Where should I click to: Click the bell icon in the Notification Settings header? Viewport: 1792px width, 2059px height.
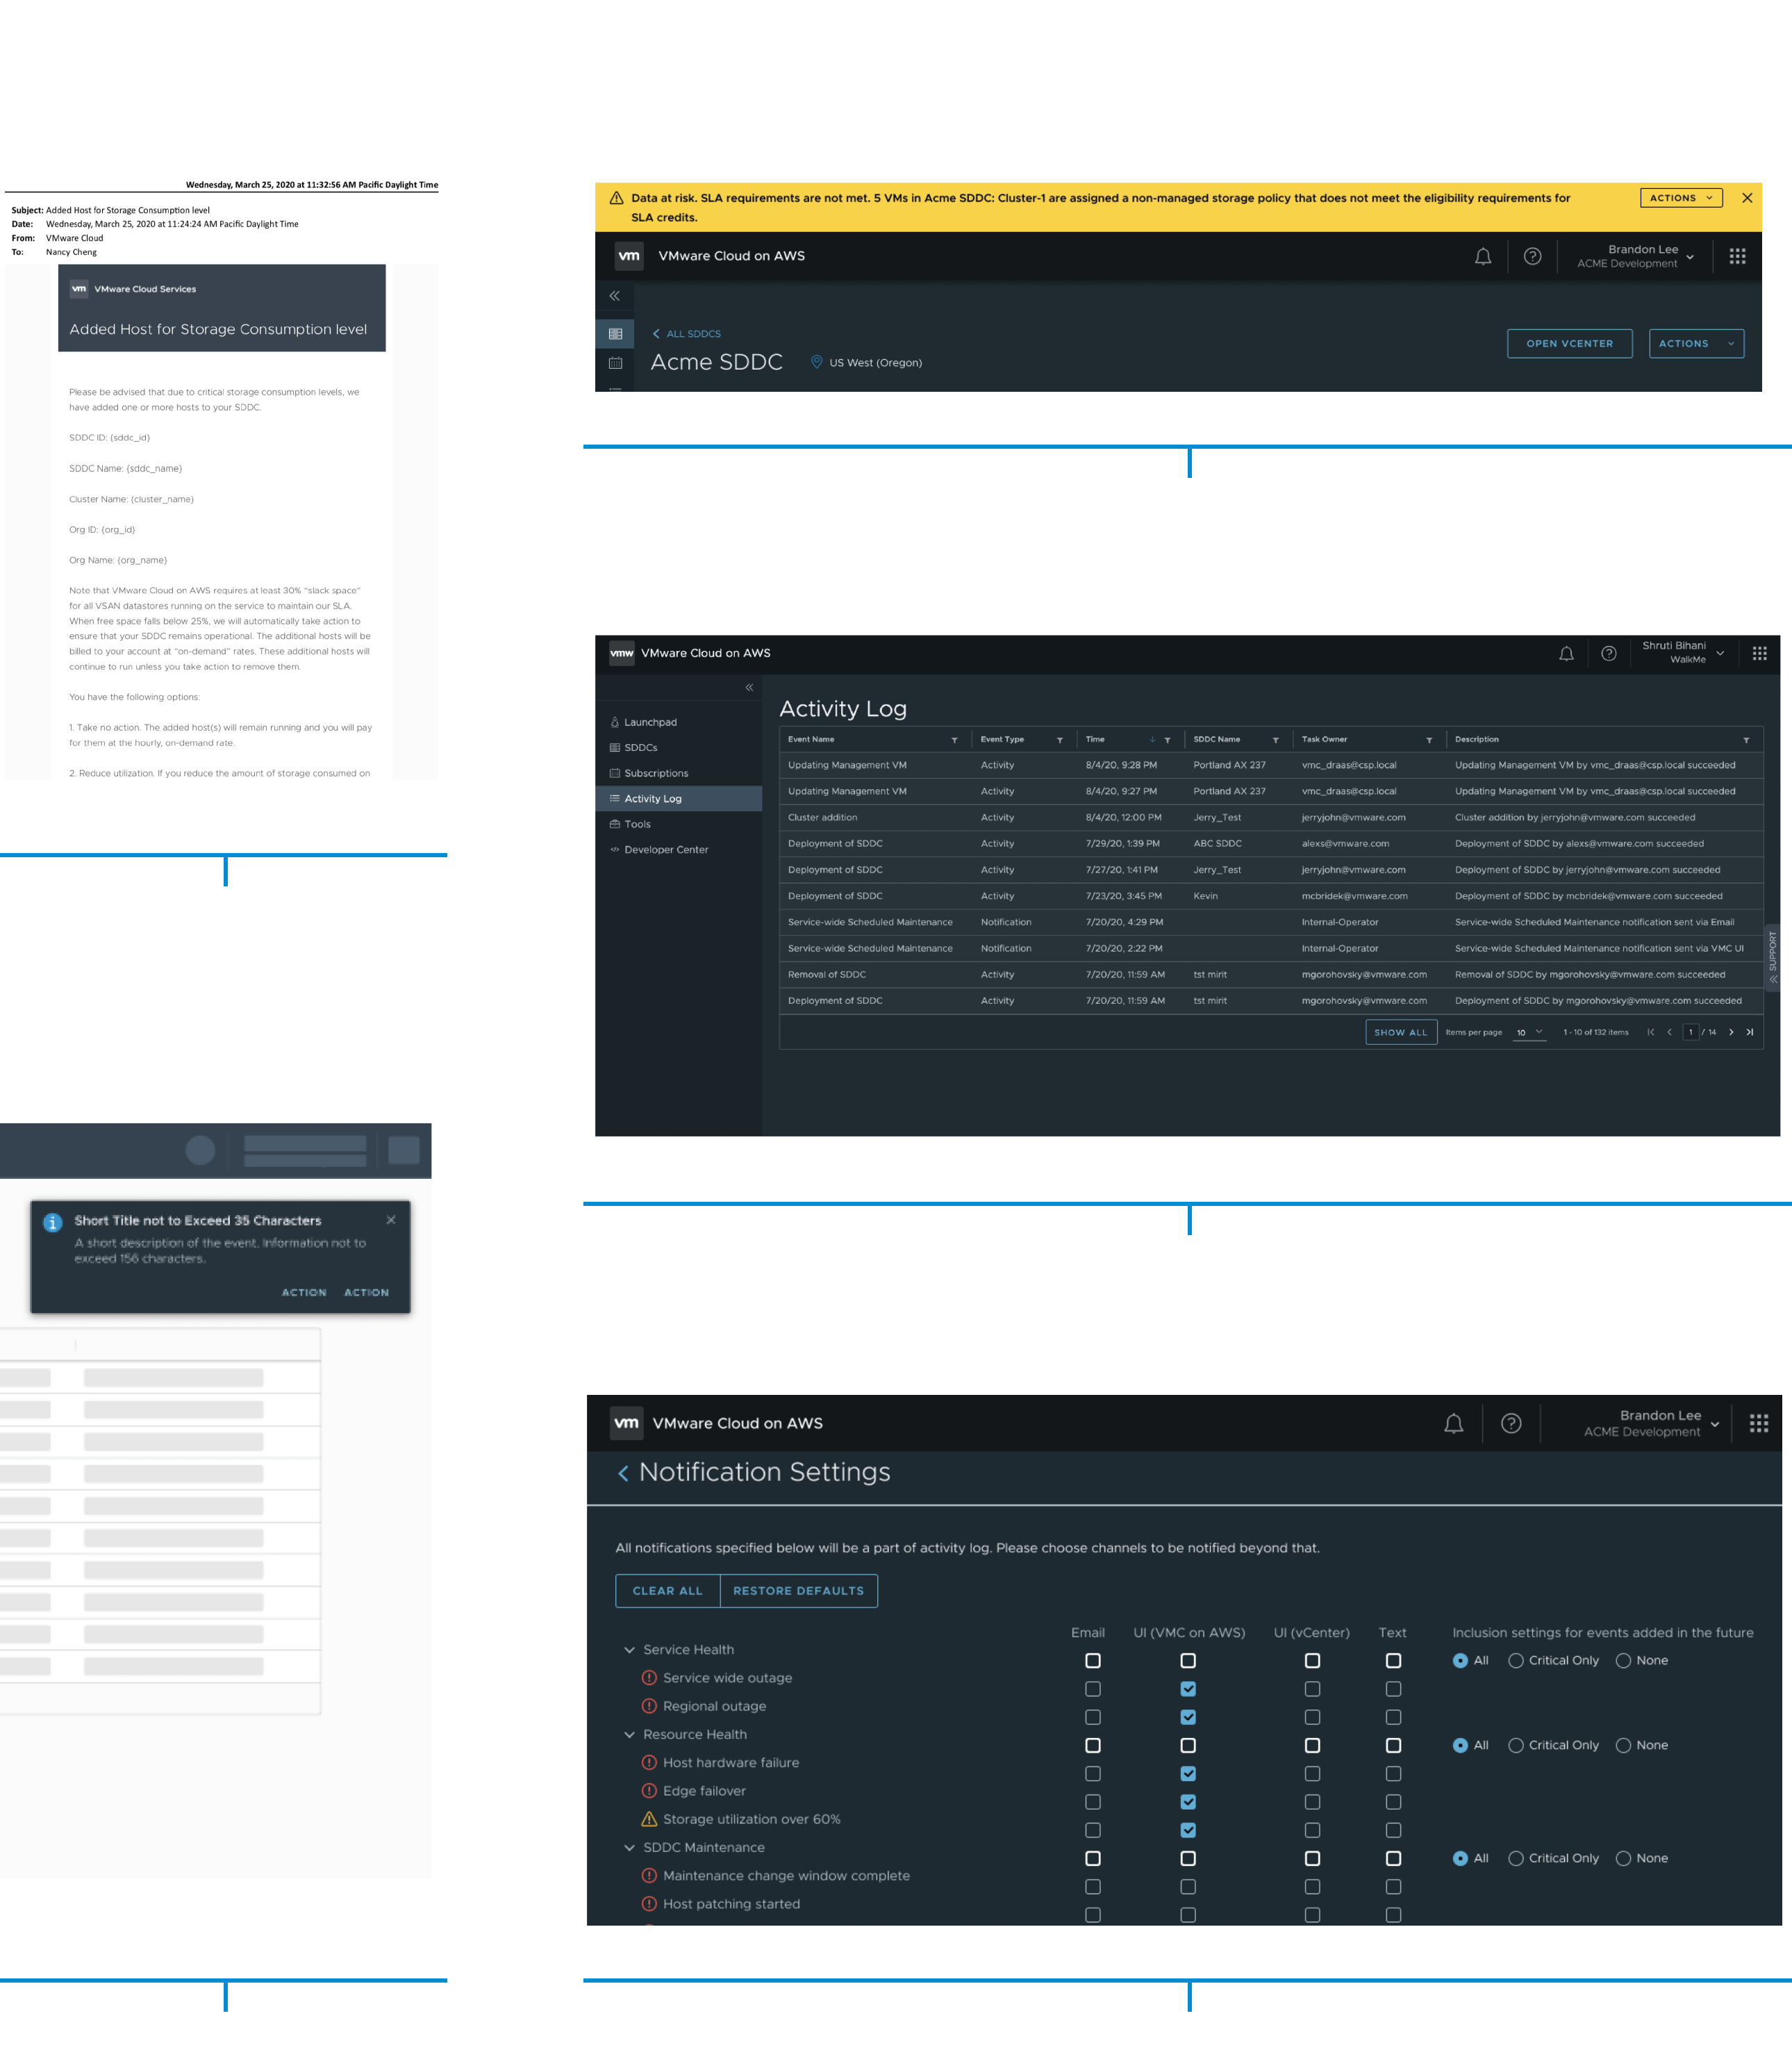coord(1453,1424)
